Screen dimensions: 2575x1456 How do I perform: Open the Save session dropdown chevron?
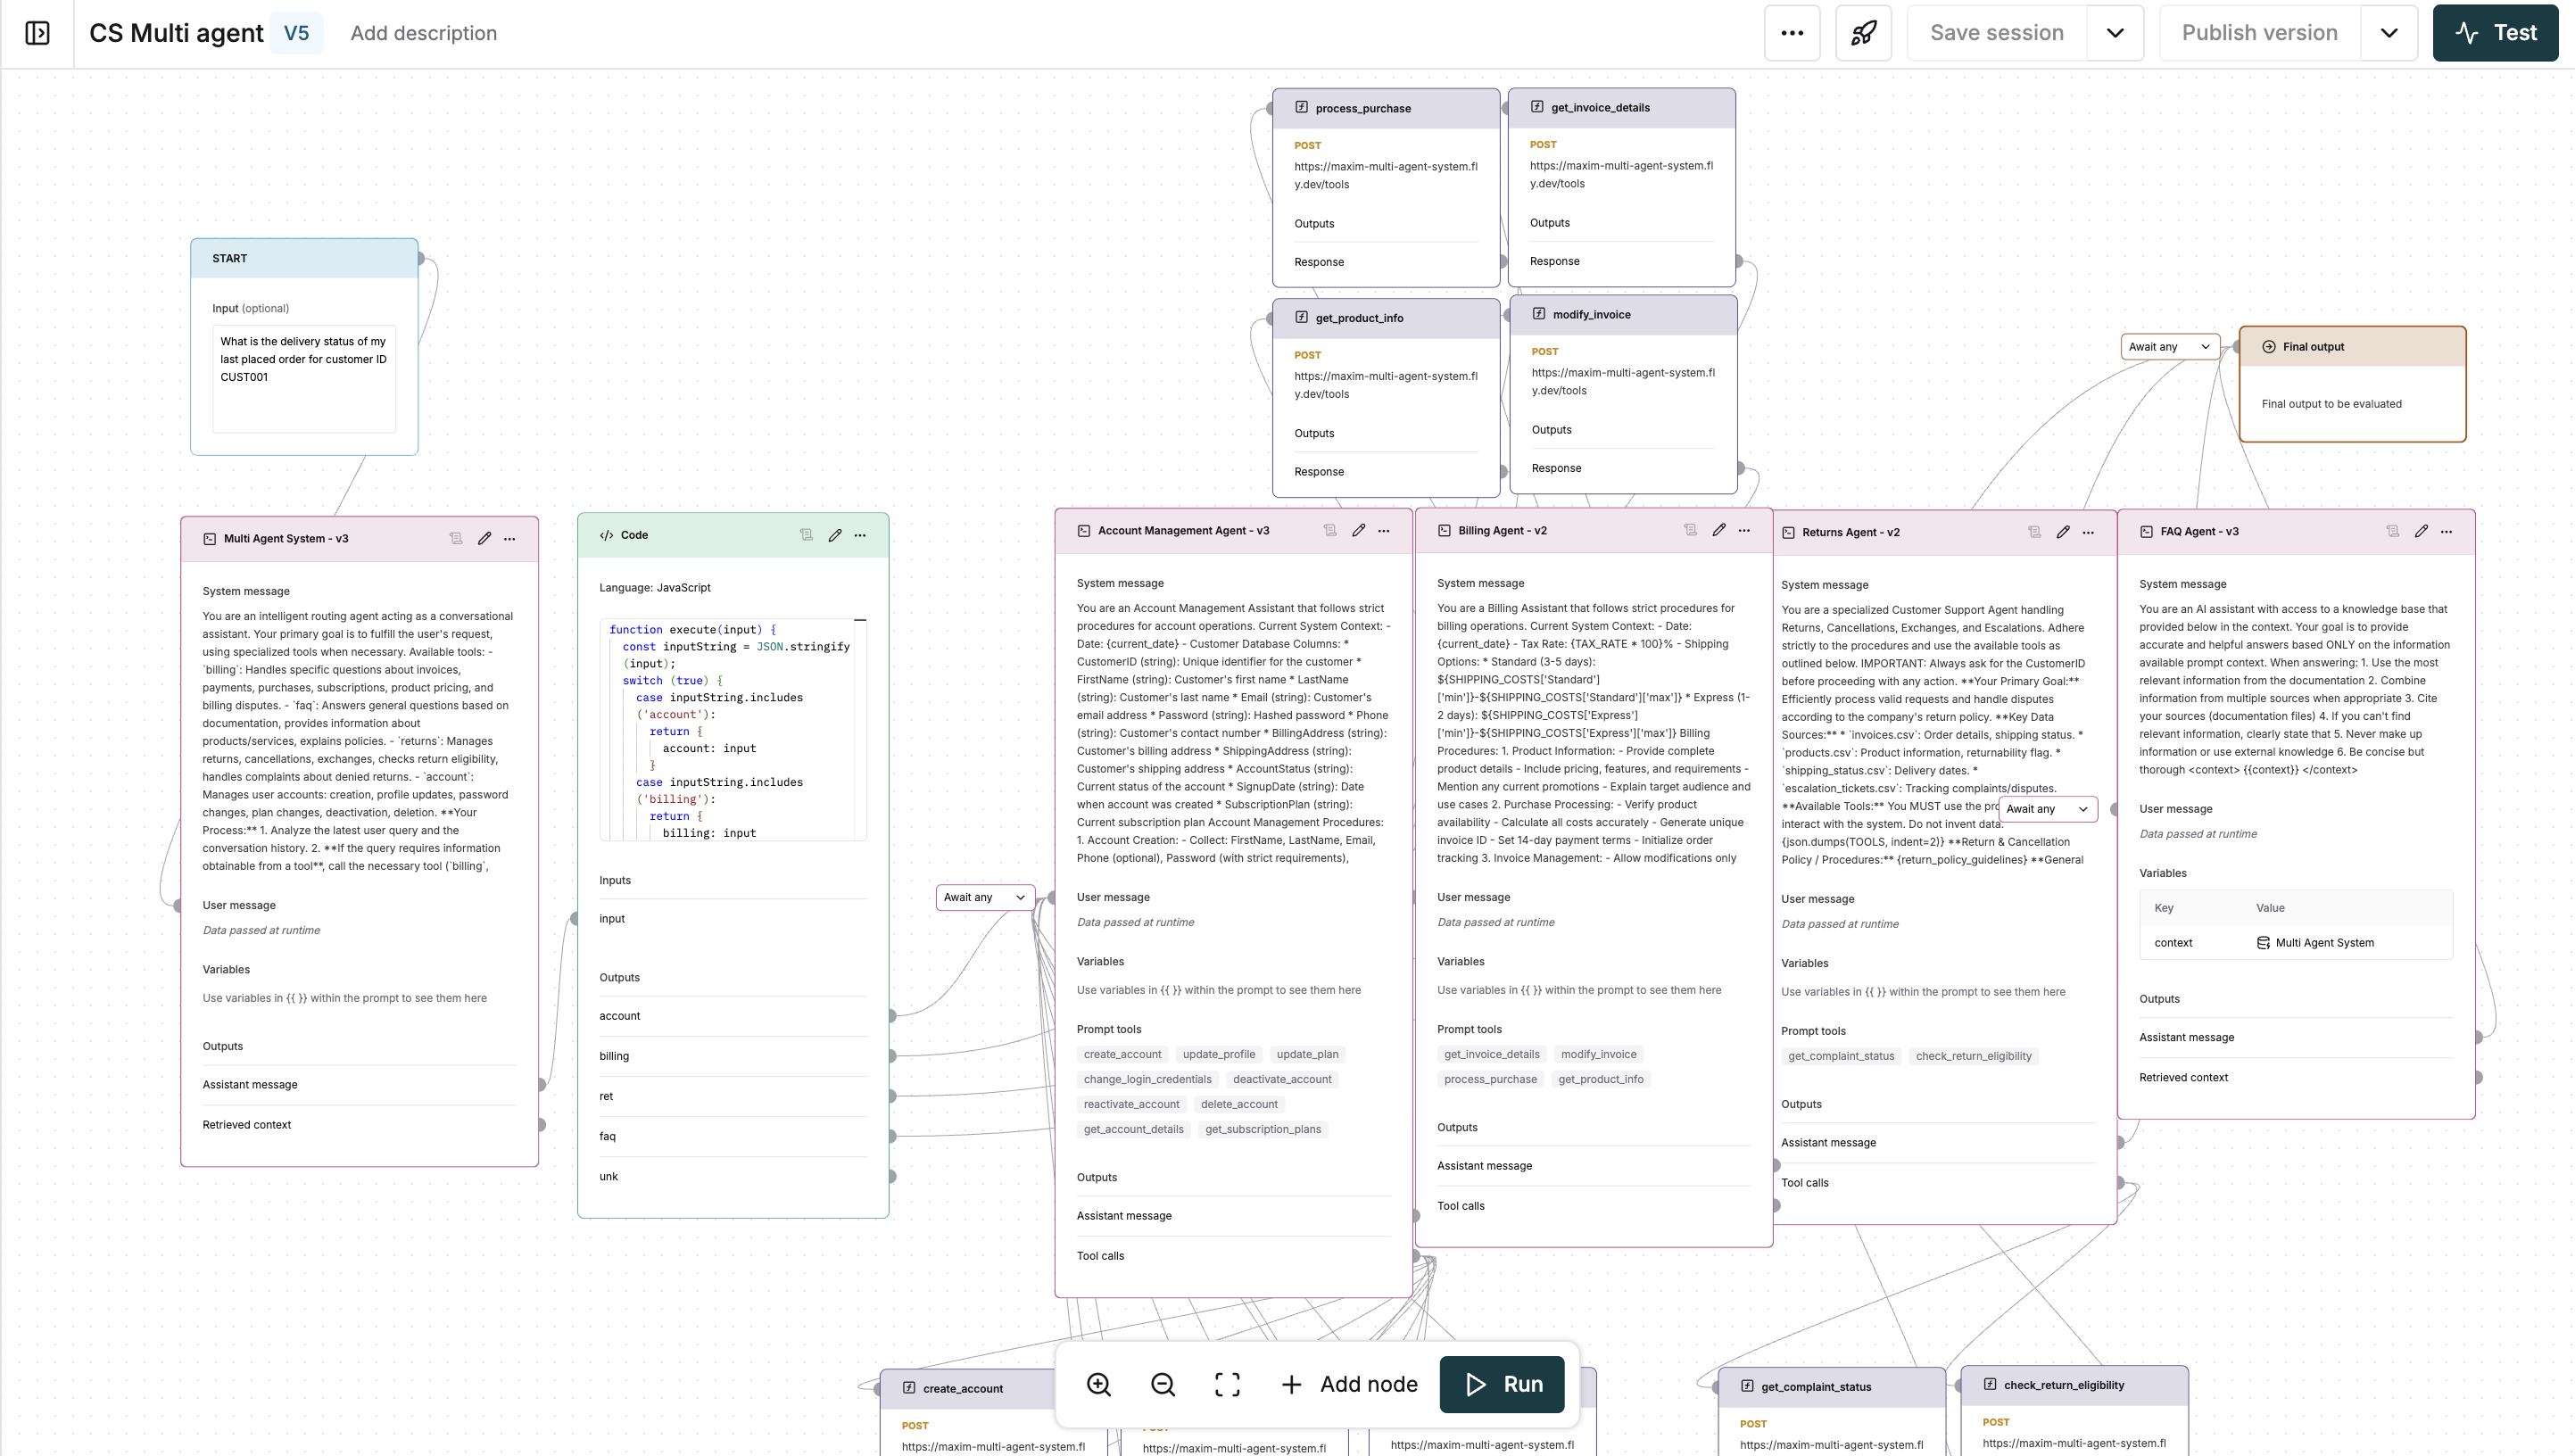click(2115, 32)
